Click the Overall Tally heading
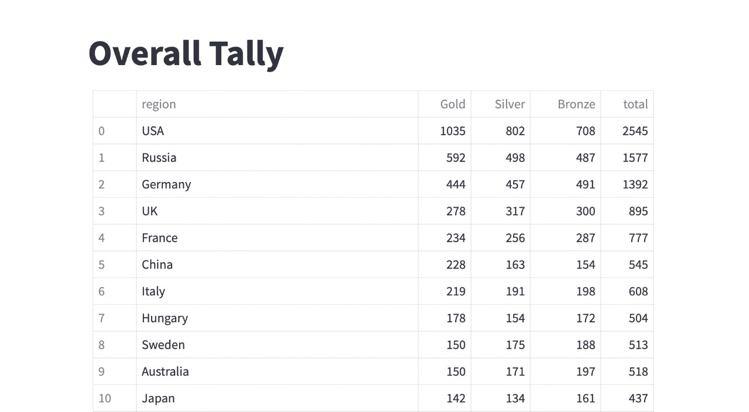Image resolution: width=749 pixels, height=412 pixels. click(186, 53)
